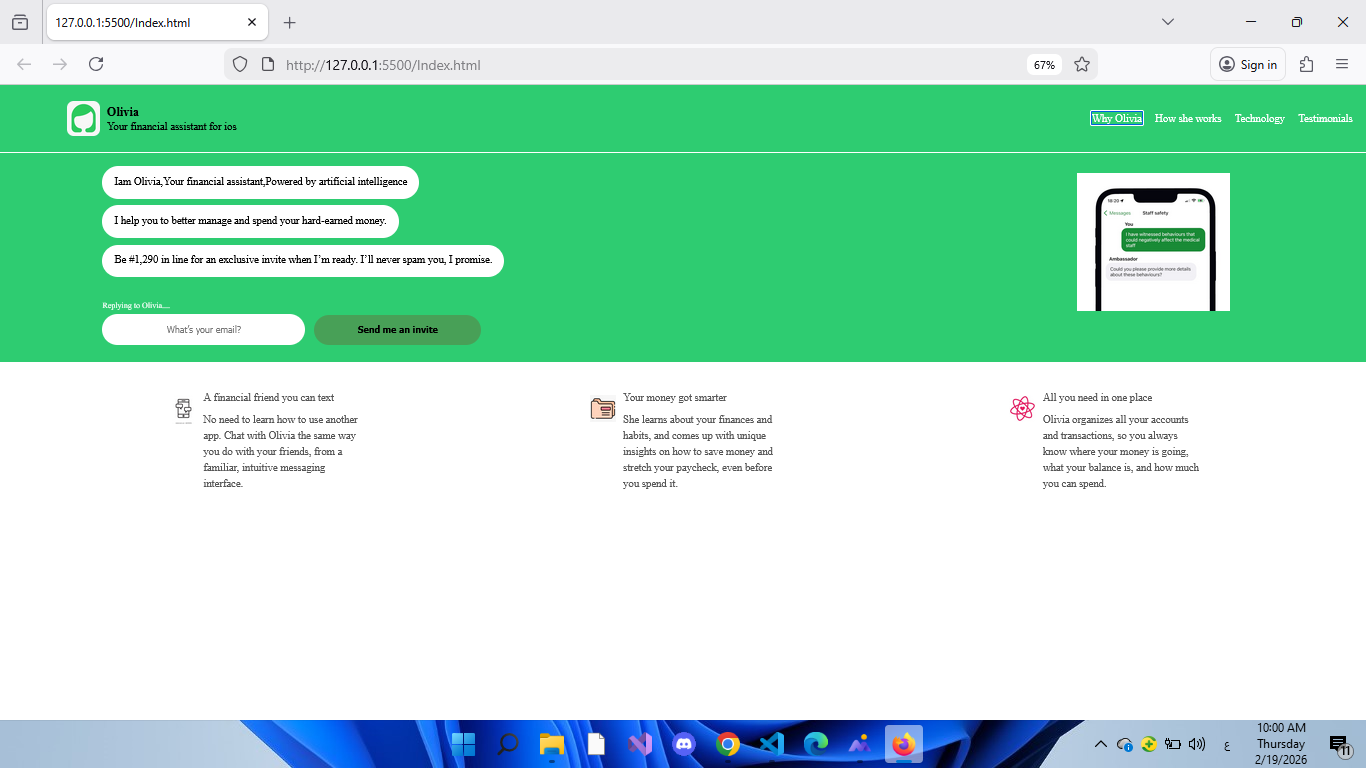Select the 'Why Olivia' navigation link
The image size is (1366, 768).
1116,118
